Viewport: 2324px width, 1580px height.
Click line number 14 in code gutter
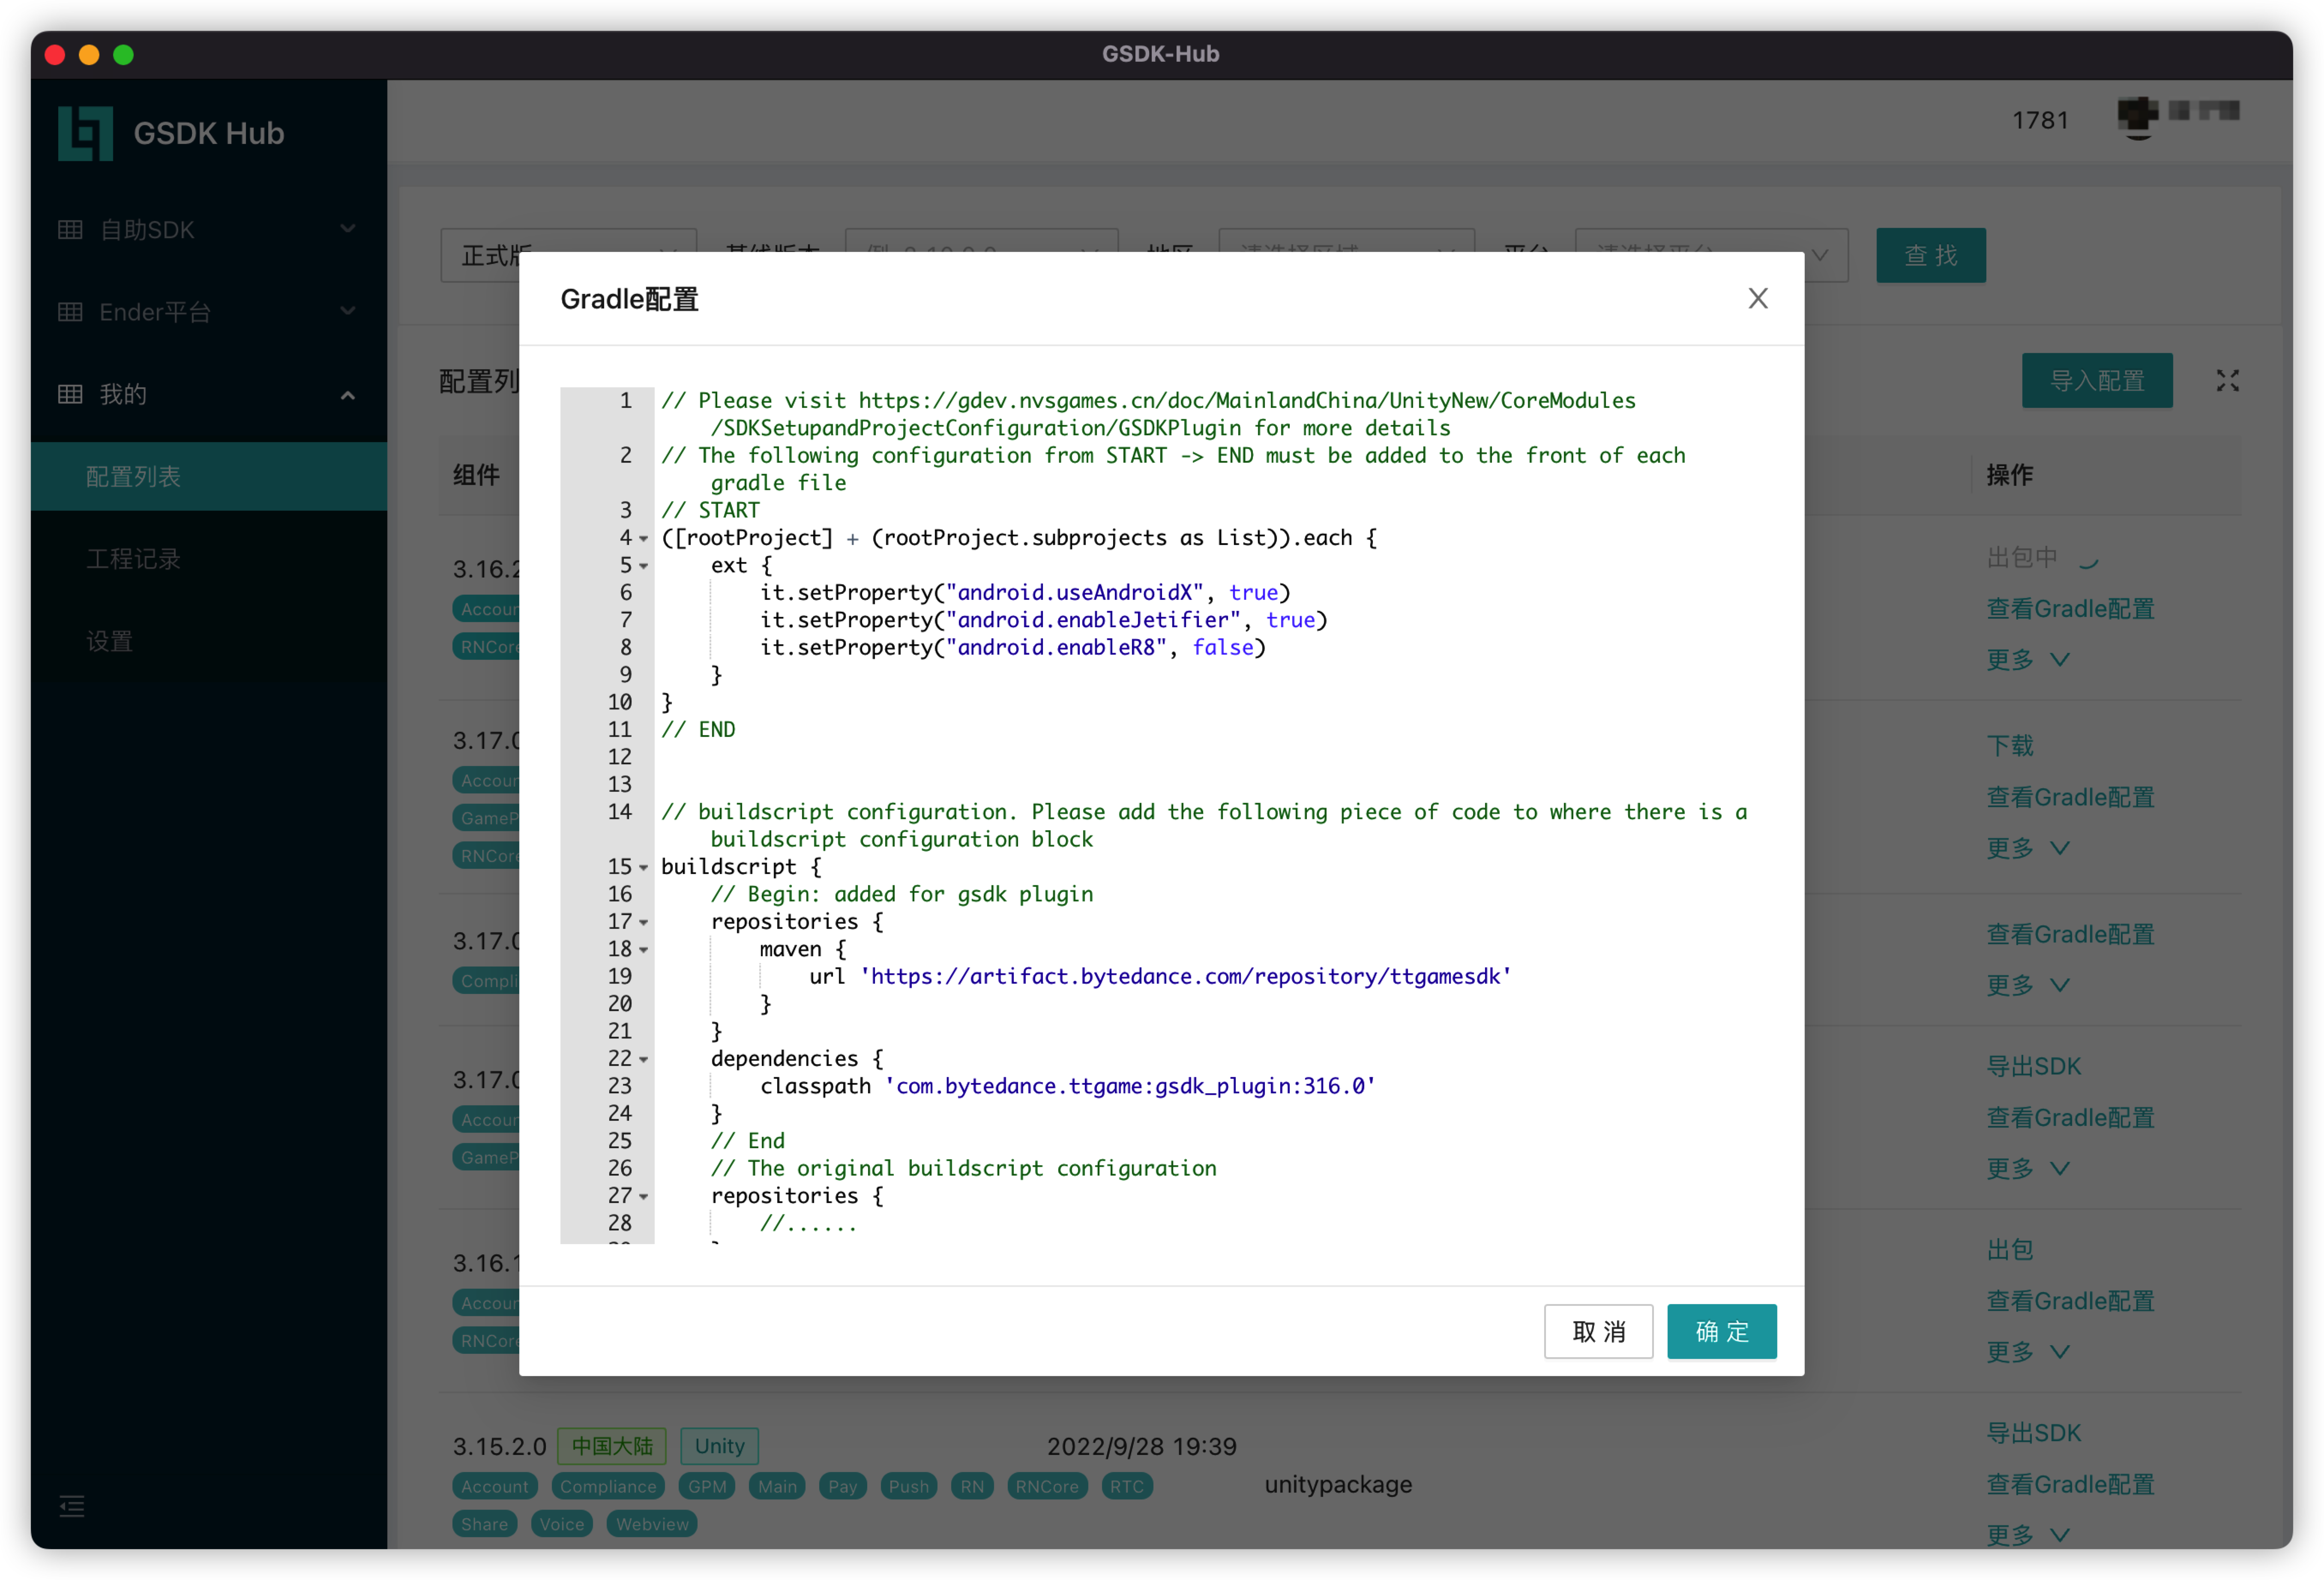(x=619, y=812)
